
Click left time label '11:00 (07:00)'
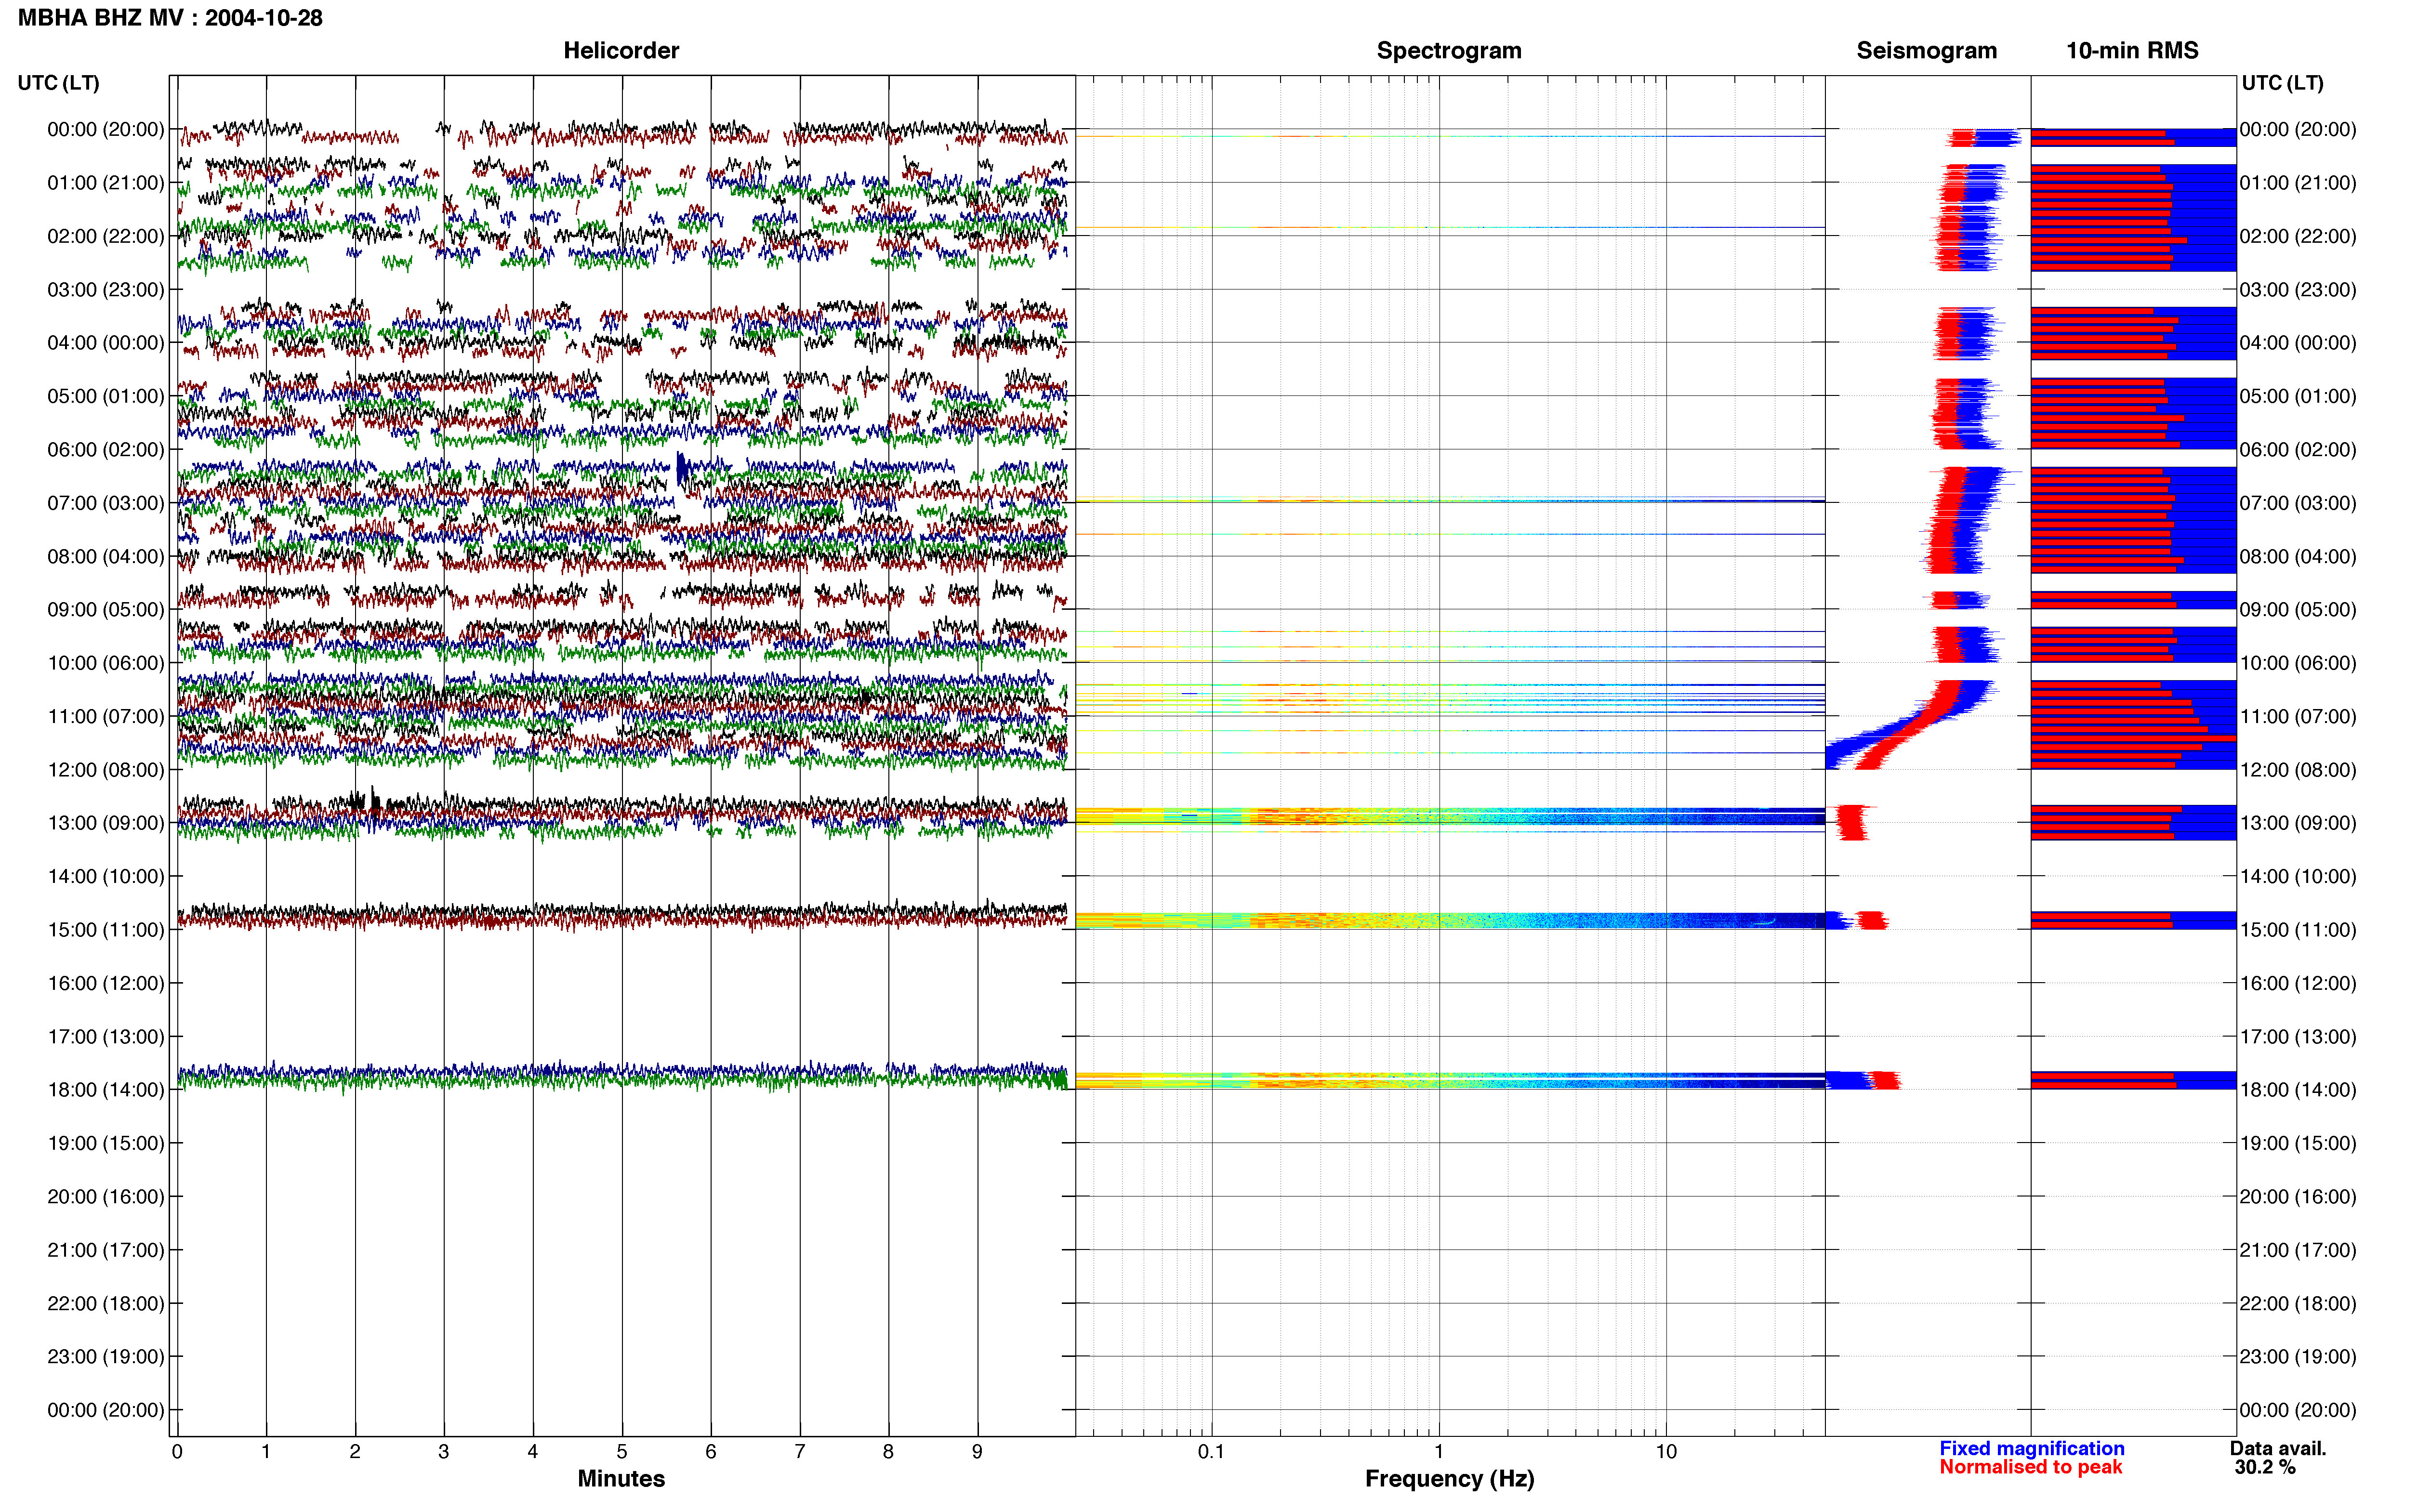106,716
